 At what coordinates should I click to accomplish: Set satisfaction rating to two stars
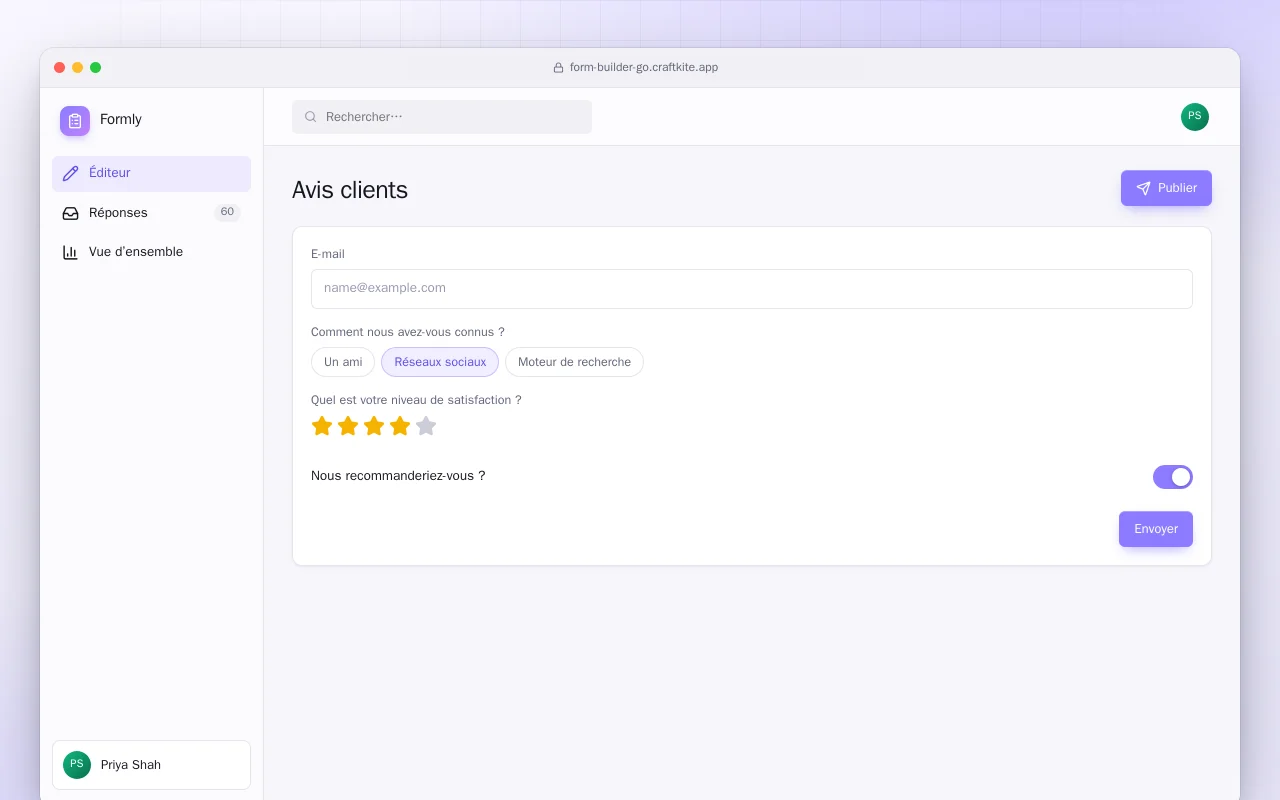(x=348, y=426)
